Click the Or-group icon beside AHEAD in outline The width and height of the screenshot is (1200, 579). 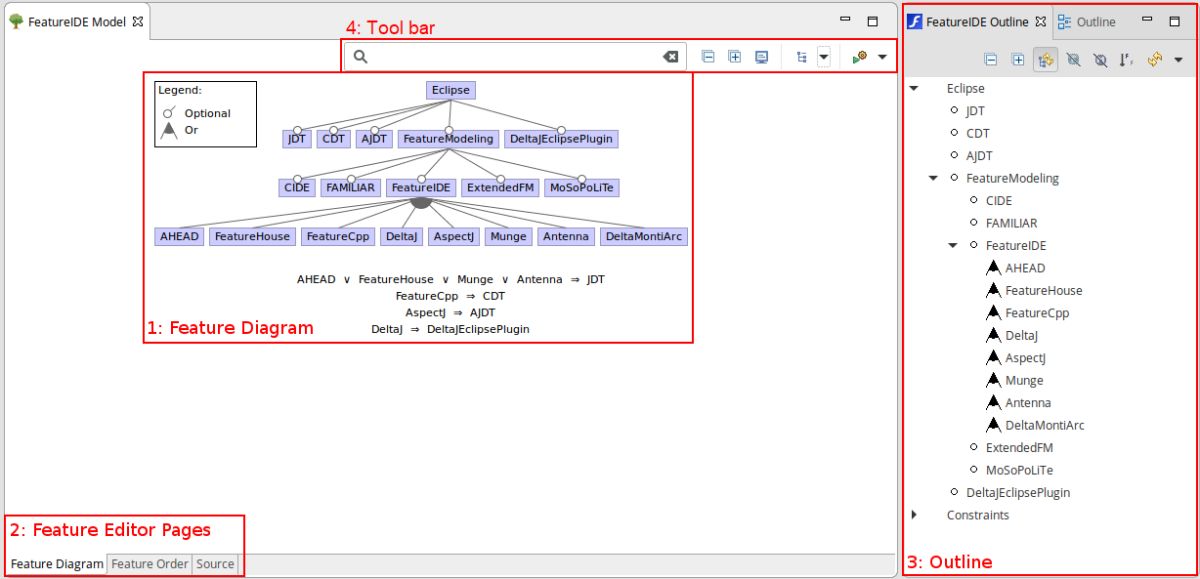click(993, 268)
